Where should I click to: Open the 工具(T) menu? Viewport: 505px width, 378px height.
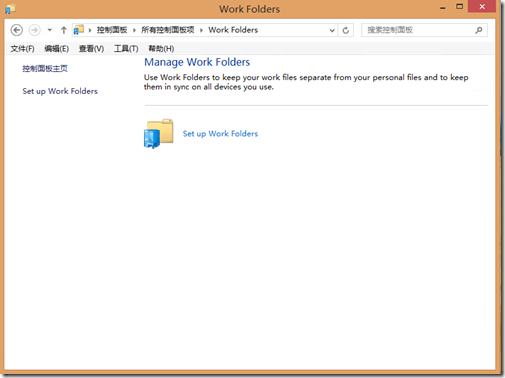click(x=126, y=49)
